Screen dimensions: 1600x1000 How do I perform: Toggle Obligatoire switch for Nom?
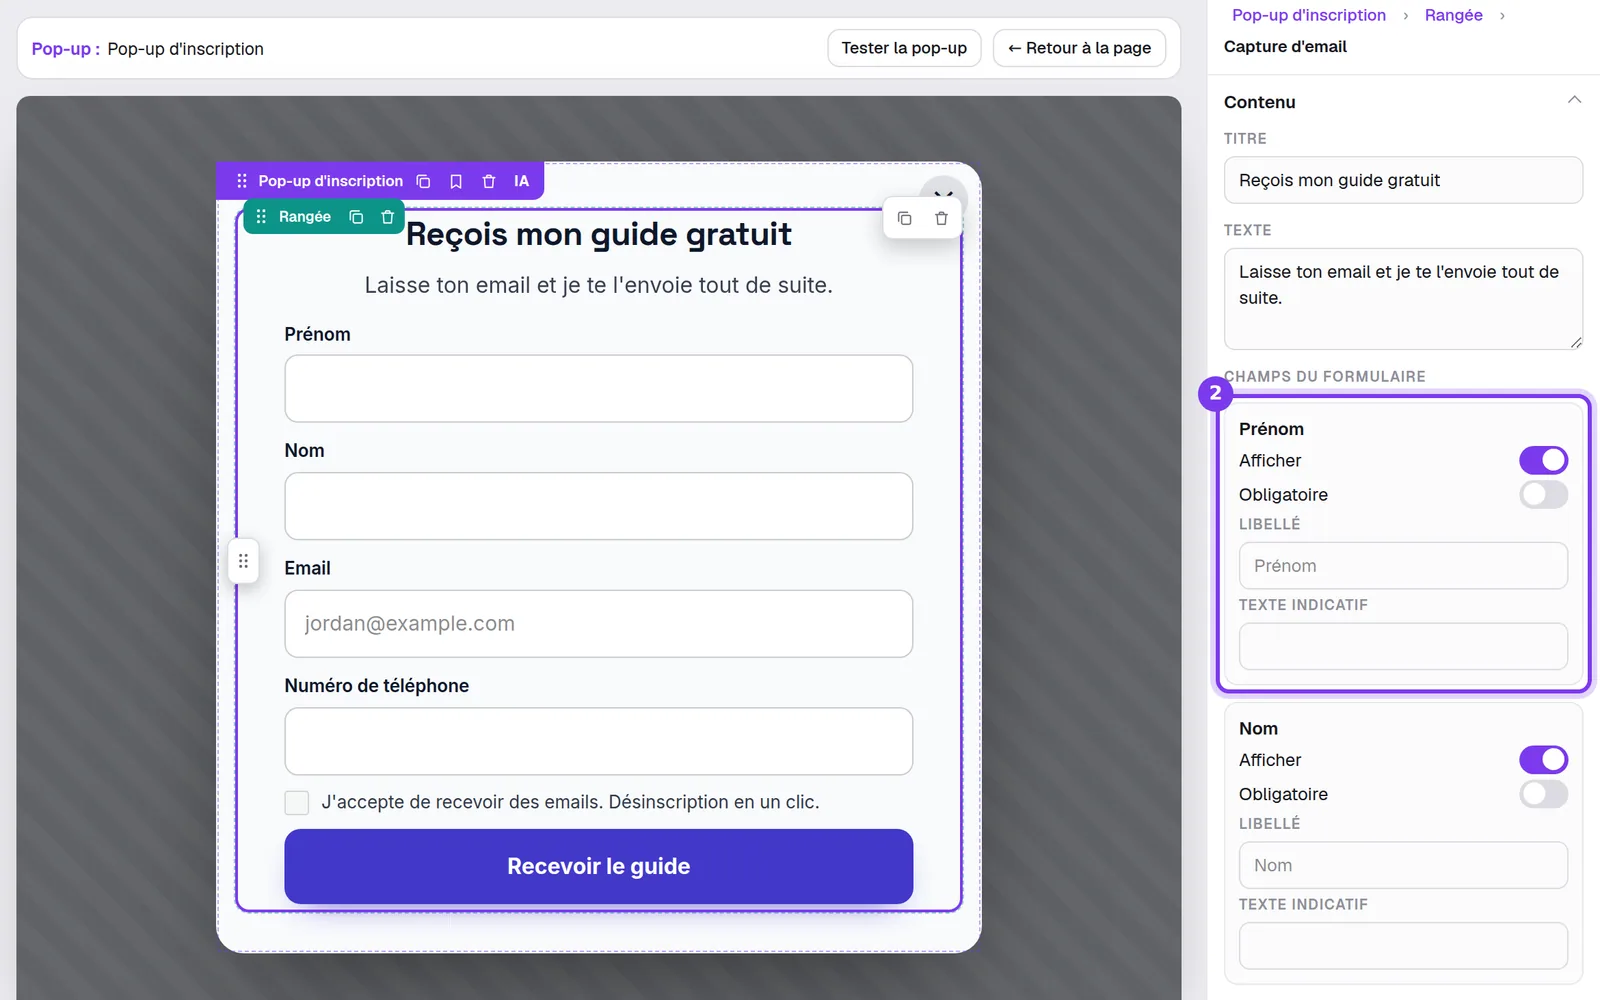tap(1543, 794)
